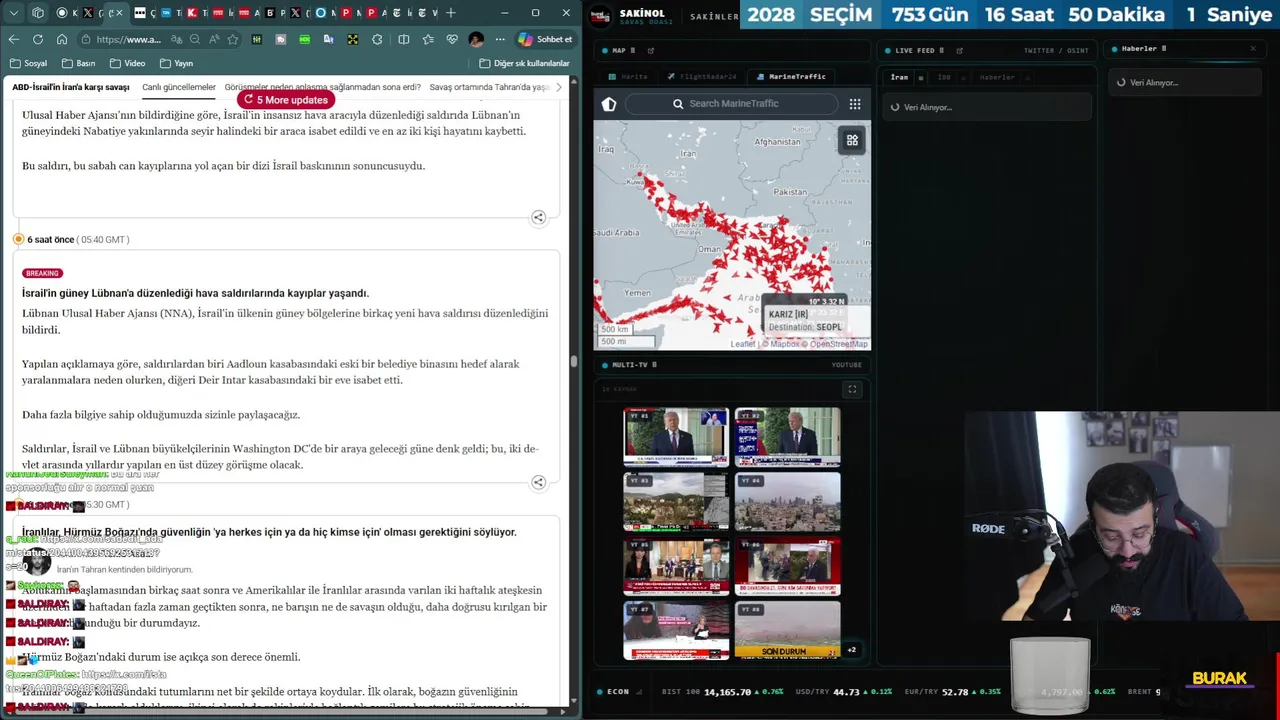Screen dimensions: 1280x720
Task: Open the browser home page
Action: coord(62,39)
